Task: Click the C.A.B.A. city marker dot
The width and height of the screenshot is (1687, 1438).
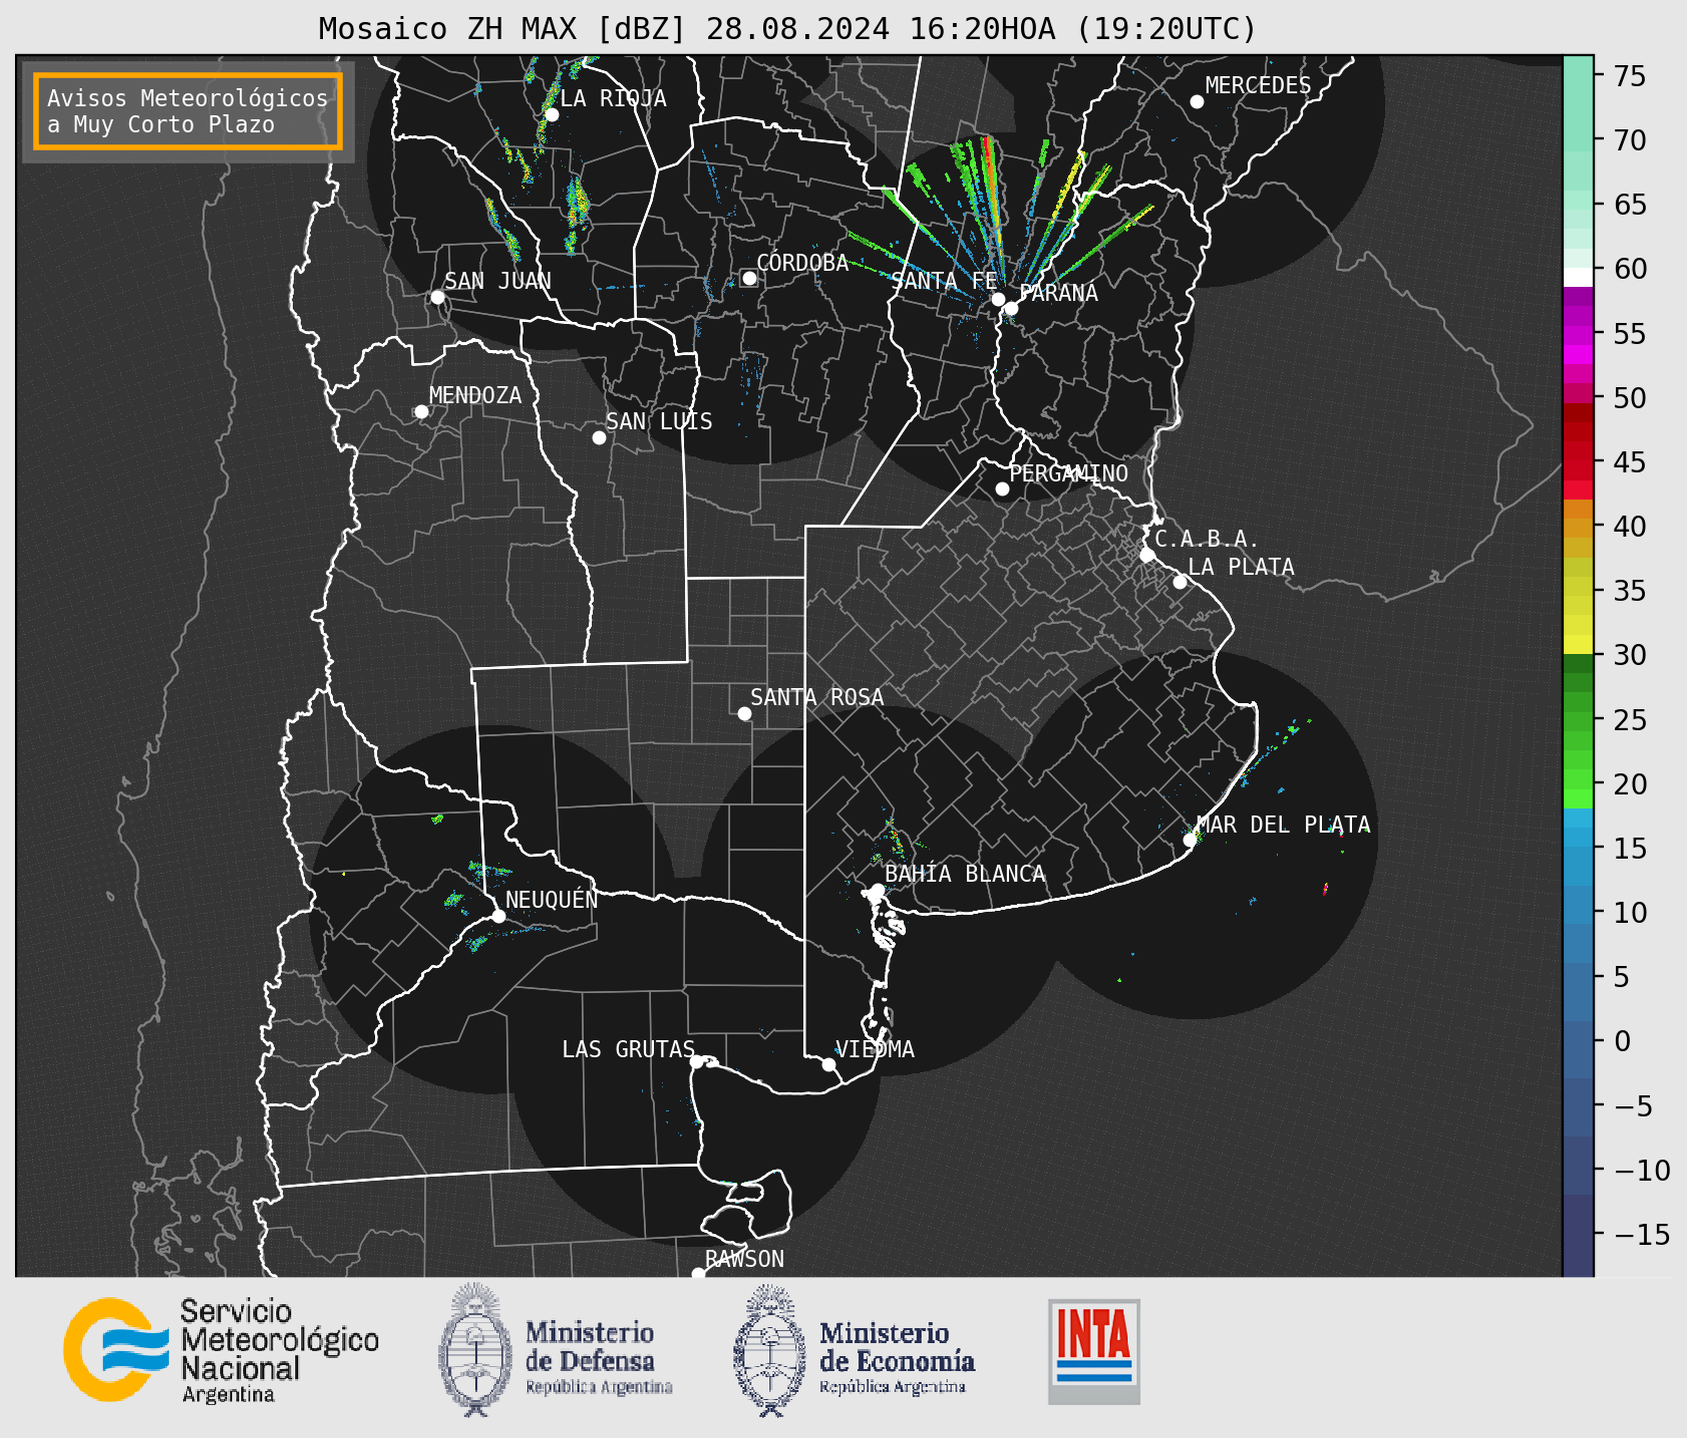Action: [x=1147, y=555]
